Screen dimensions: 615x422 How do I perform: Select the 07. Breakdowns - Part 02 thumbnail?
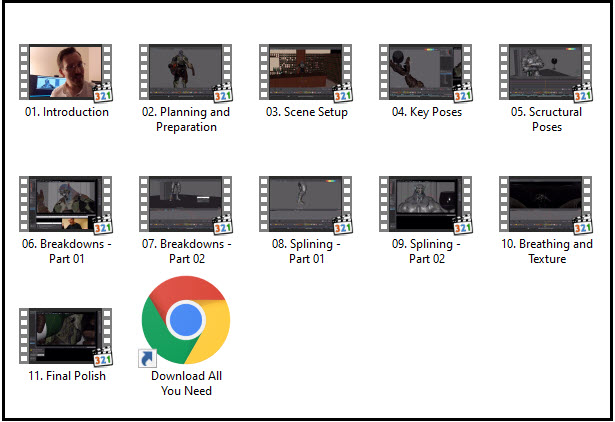tap(186, 204)
